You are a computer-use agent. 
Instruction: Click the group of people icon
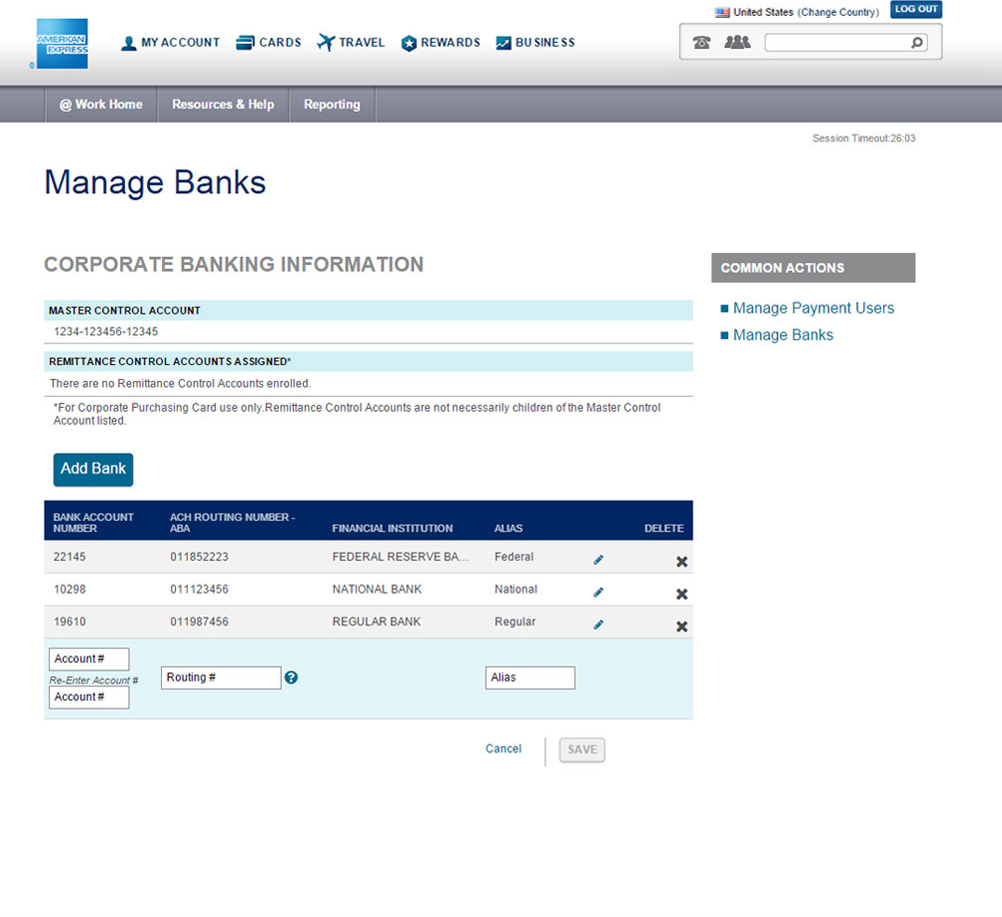click(737, 42)
